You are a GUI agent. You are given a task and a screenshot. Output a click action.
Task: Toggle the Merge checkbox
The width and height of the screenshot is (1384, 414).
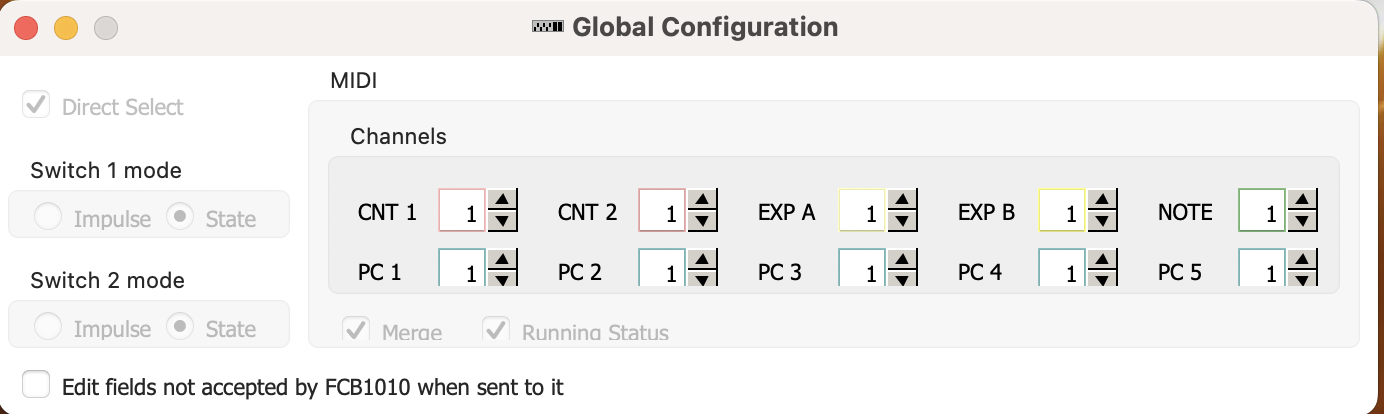point(356,330)
